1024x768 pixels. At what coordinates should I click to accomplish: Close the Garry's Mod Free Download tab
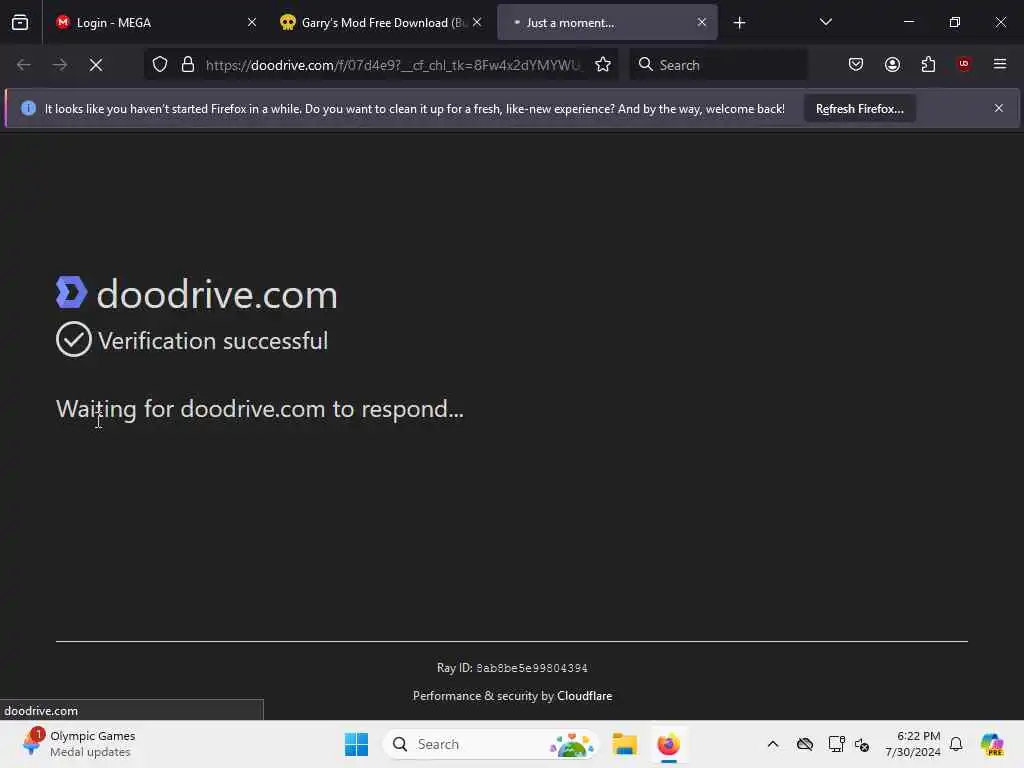(x=477, y=22)
